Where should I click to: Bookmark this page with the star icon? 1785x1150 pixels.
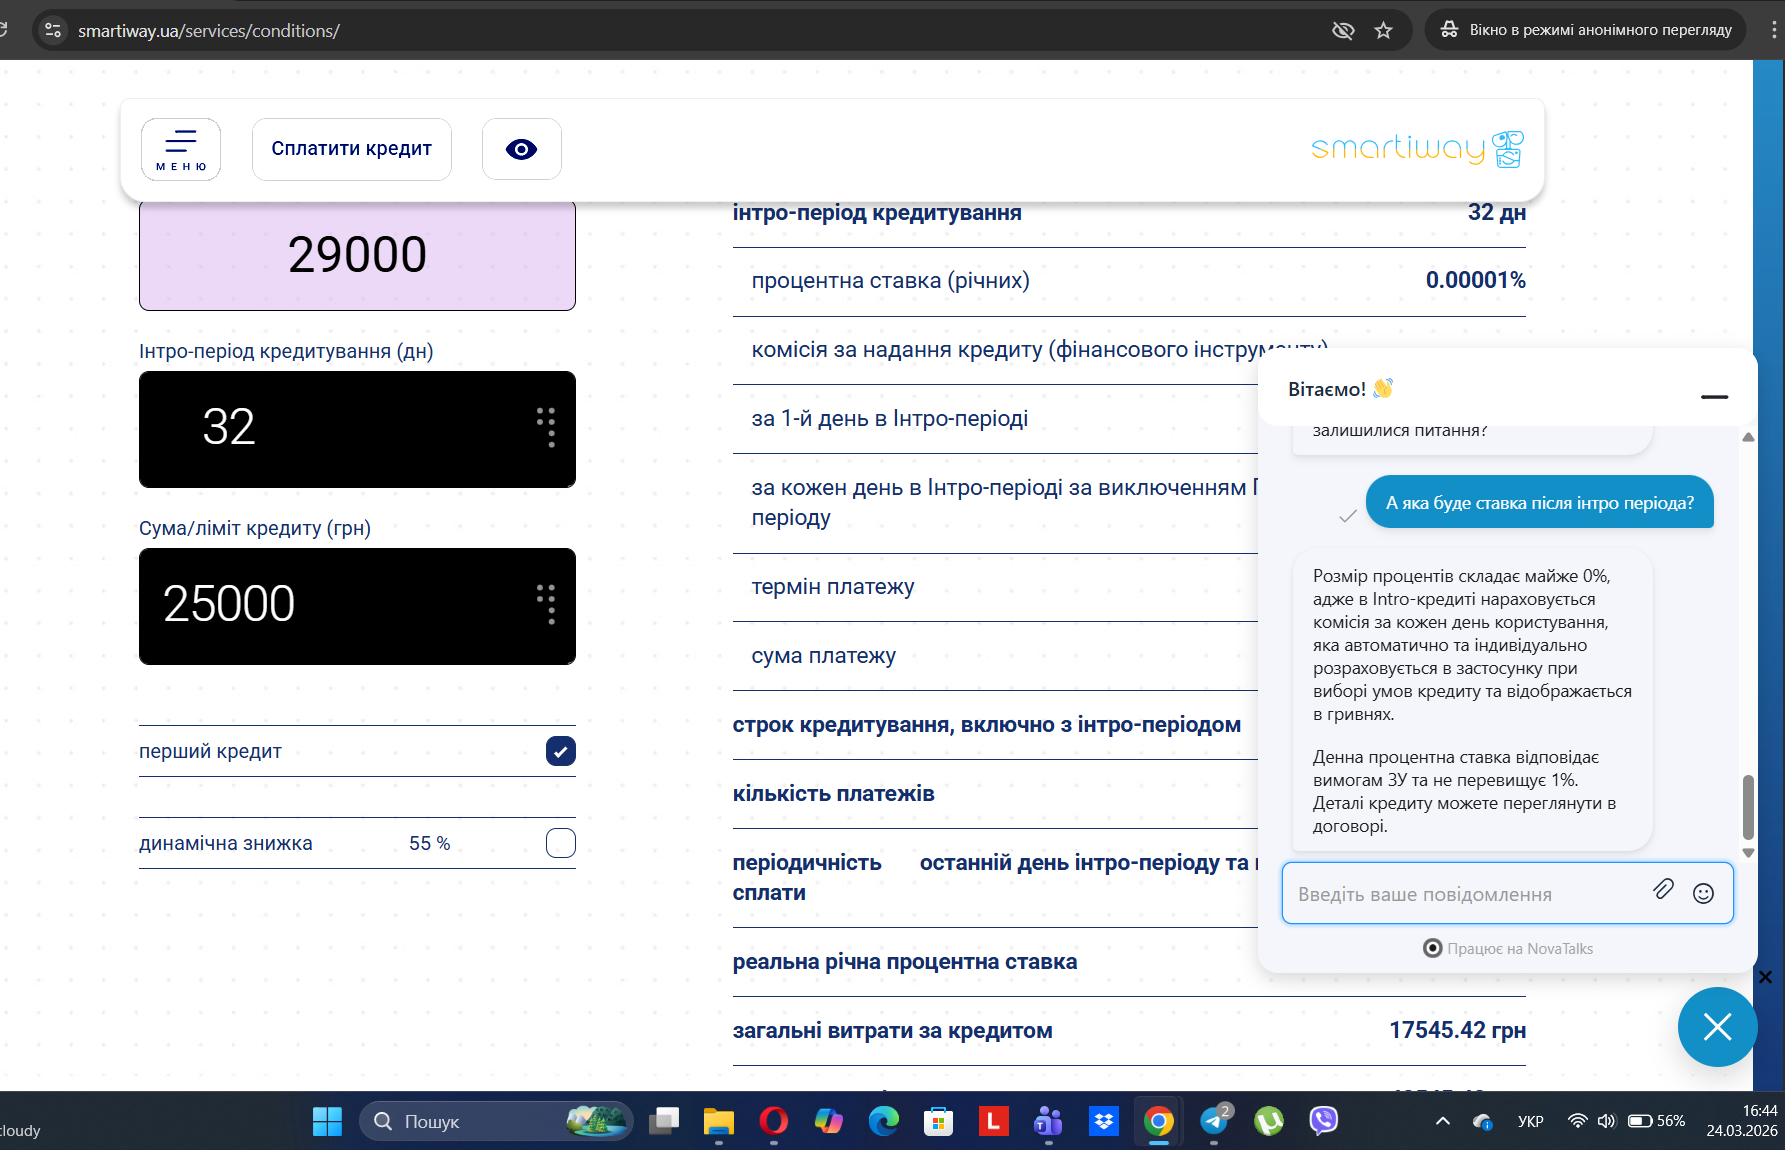coord(1384,30)
